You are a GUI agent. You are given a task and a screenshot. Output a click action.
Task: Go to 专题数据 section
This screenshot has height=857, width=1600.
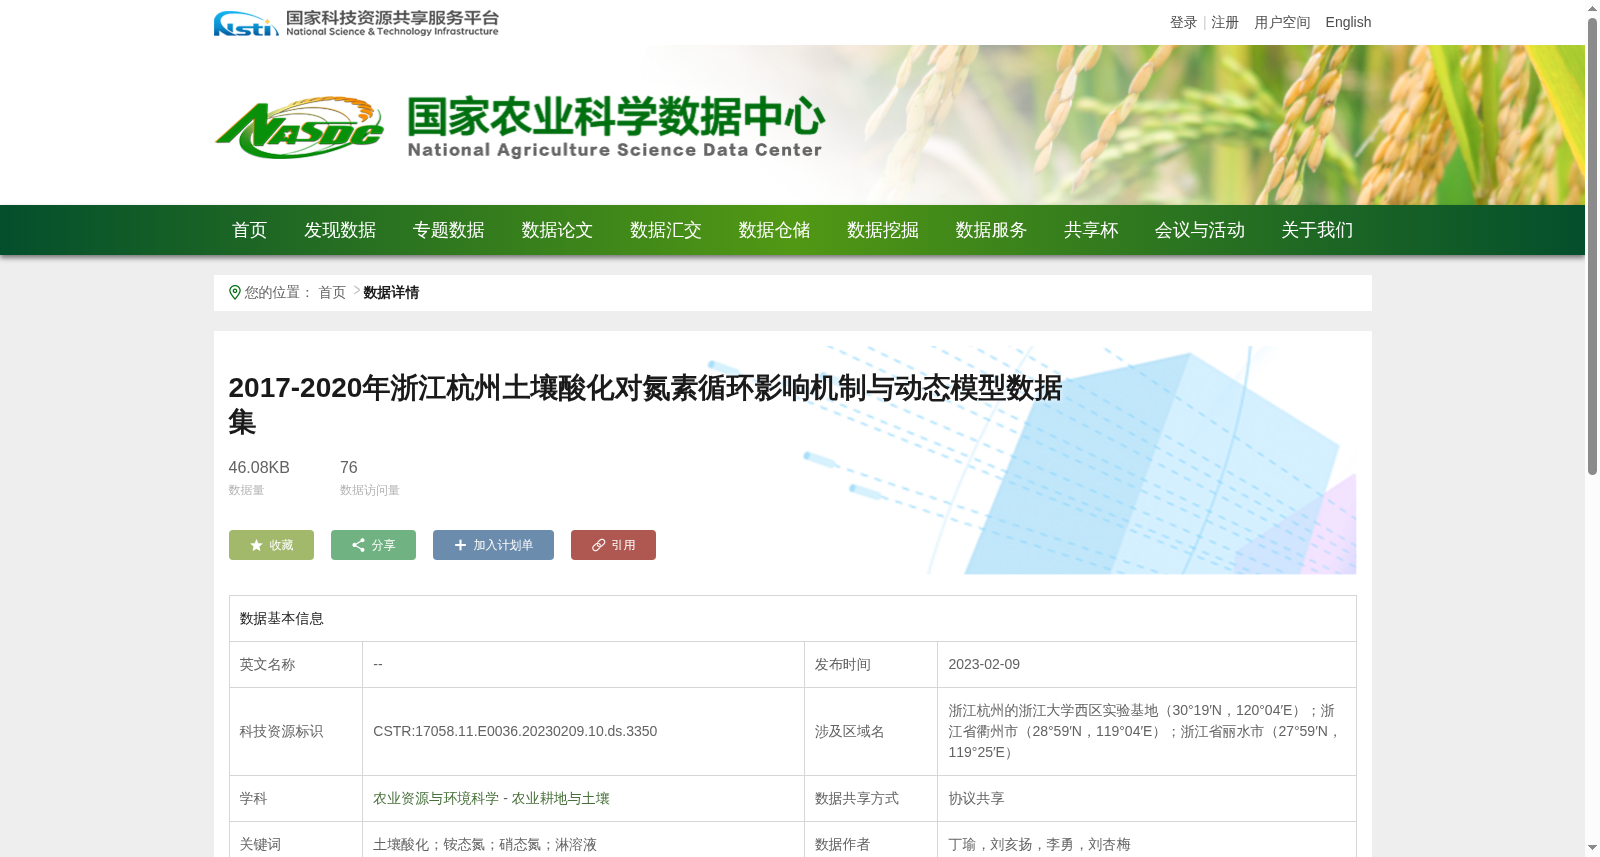tap(449, 231)
